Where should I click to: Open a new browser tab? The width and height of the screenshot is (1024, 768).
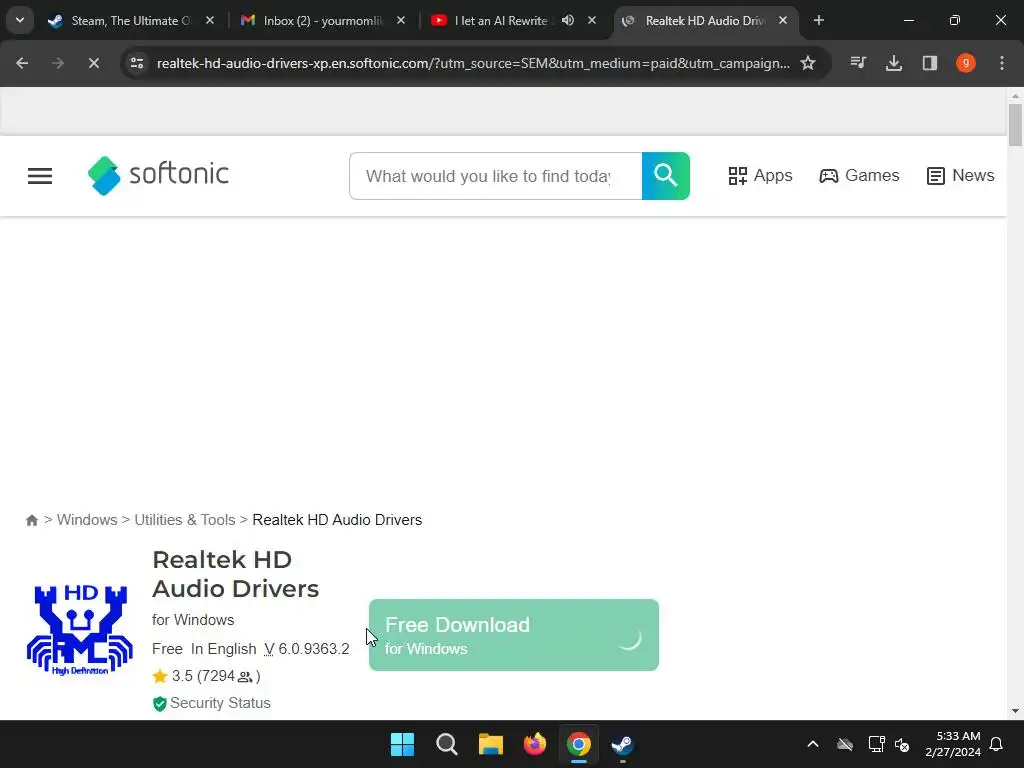(x=819, y=20)
